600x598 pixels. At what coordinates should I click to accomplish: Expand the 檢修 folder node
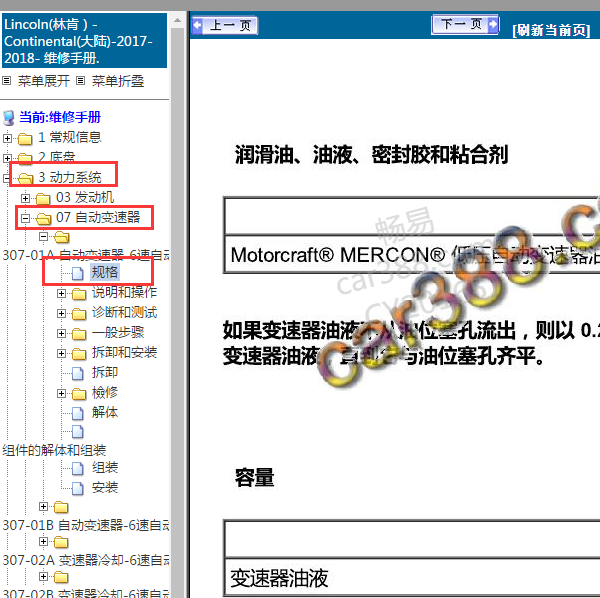(61, 393)
